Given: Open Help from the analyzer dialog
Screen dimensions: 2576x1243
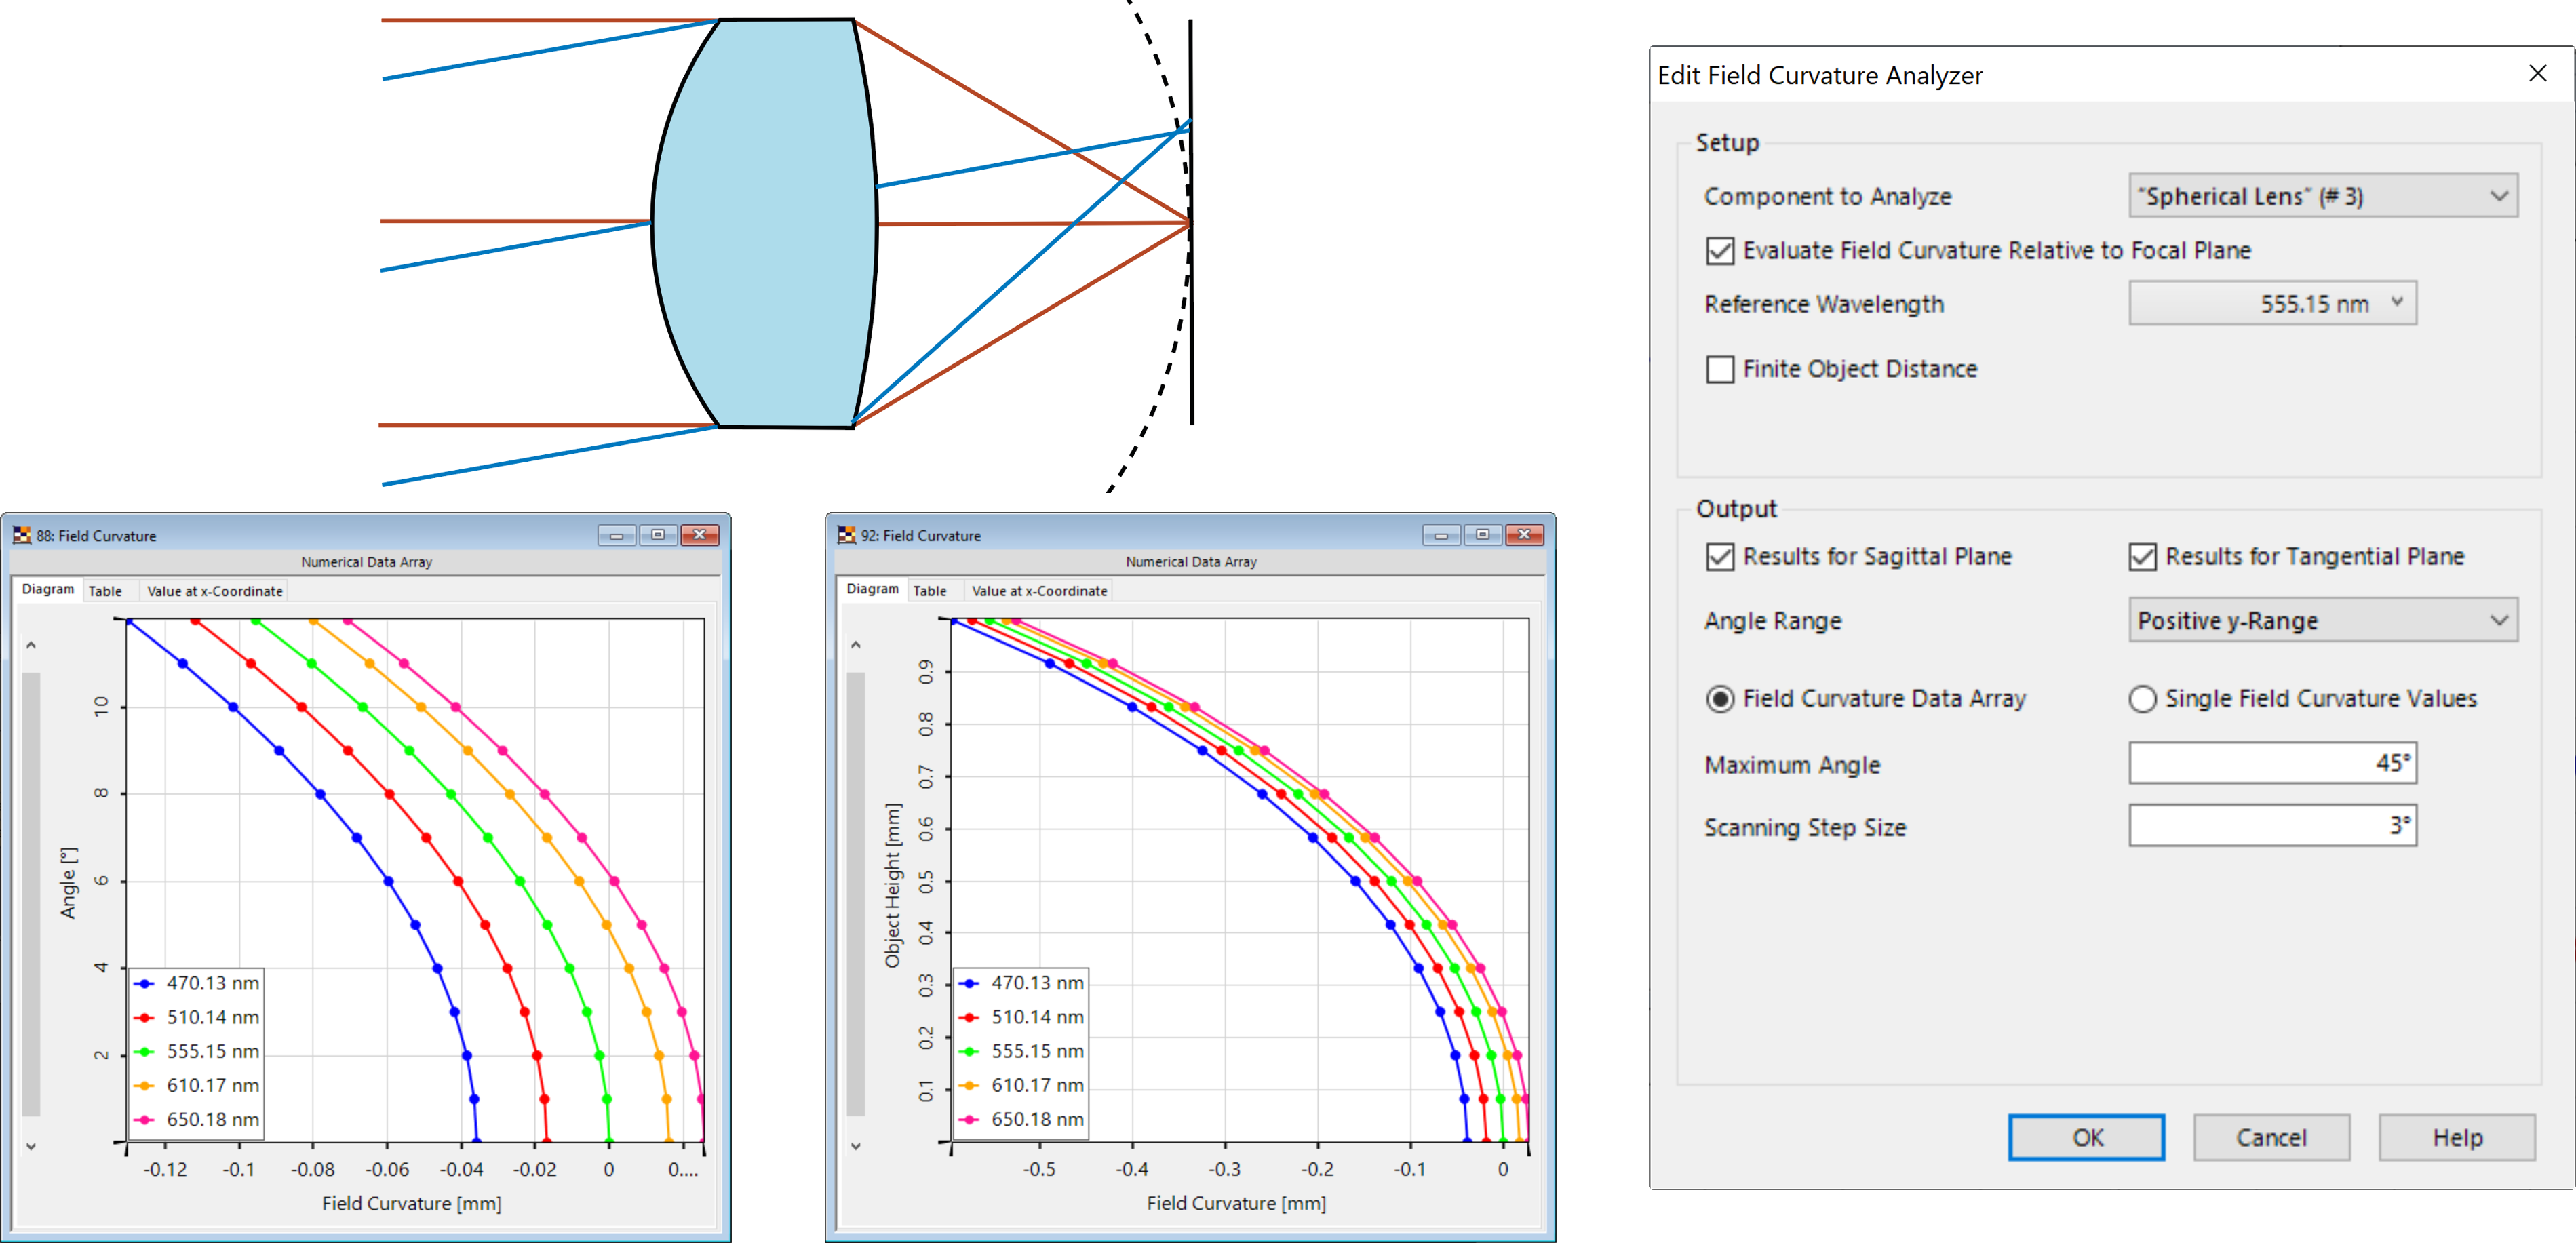Looking at the screenshot, I should (2457, 1137).
